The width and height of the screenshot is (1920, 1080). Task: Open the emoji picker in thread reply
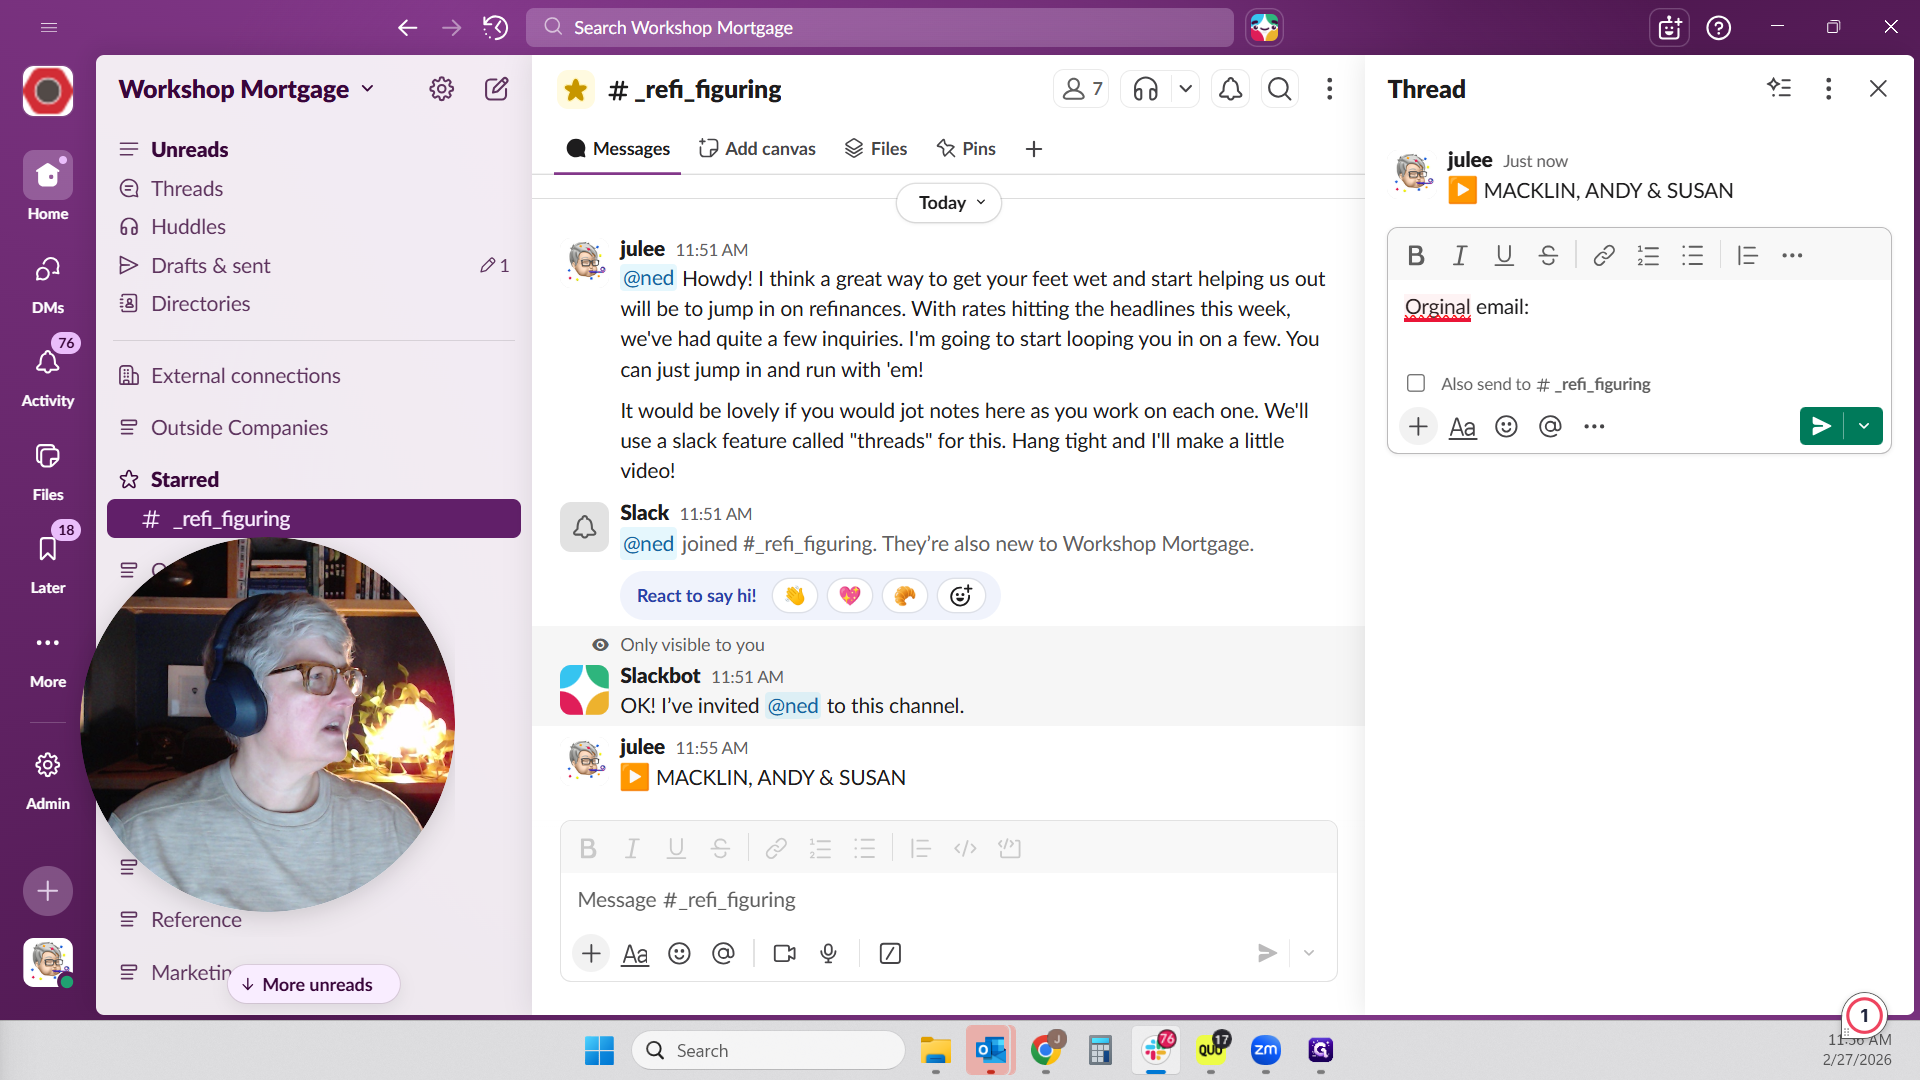(x=1506, y=427)
